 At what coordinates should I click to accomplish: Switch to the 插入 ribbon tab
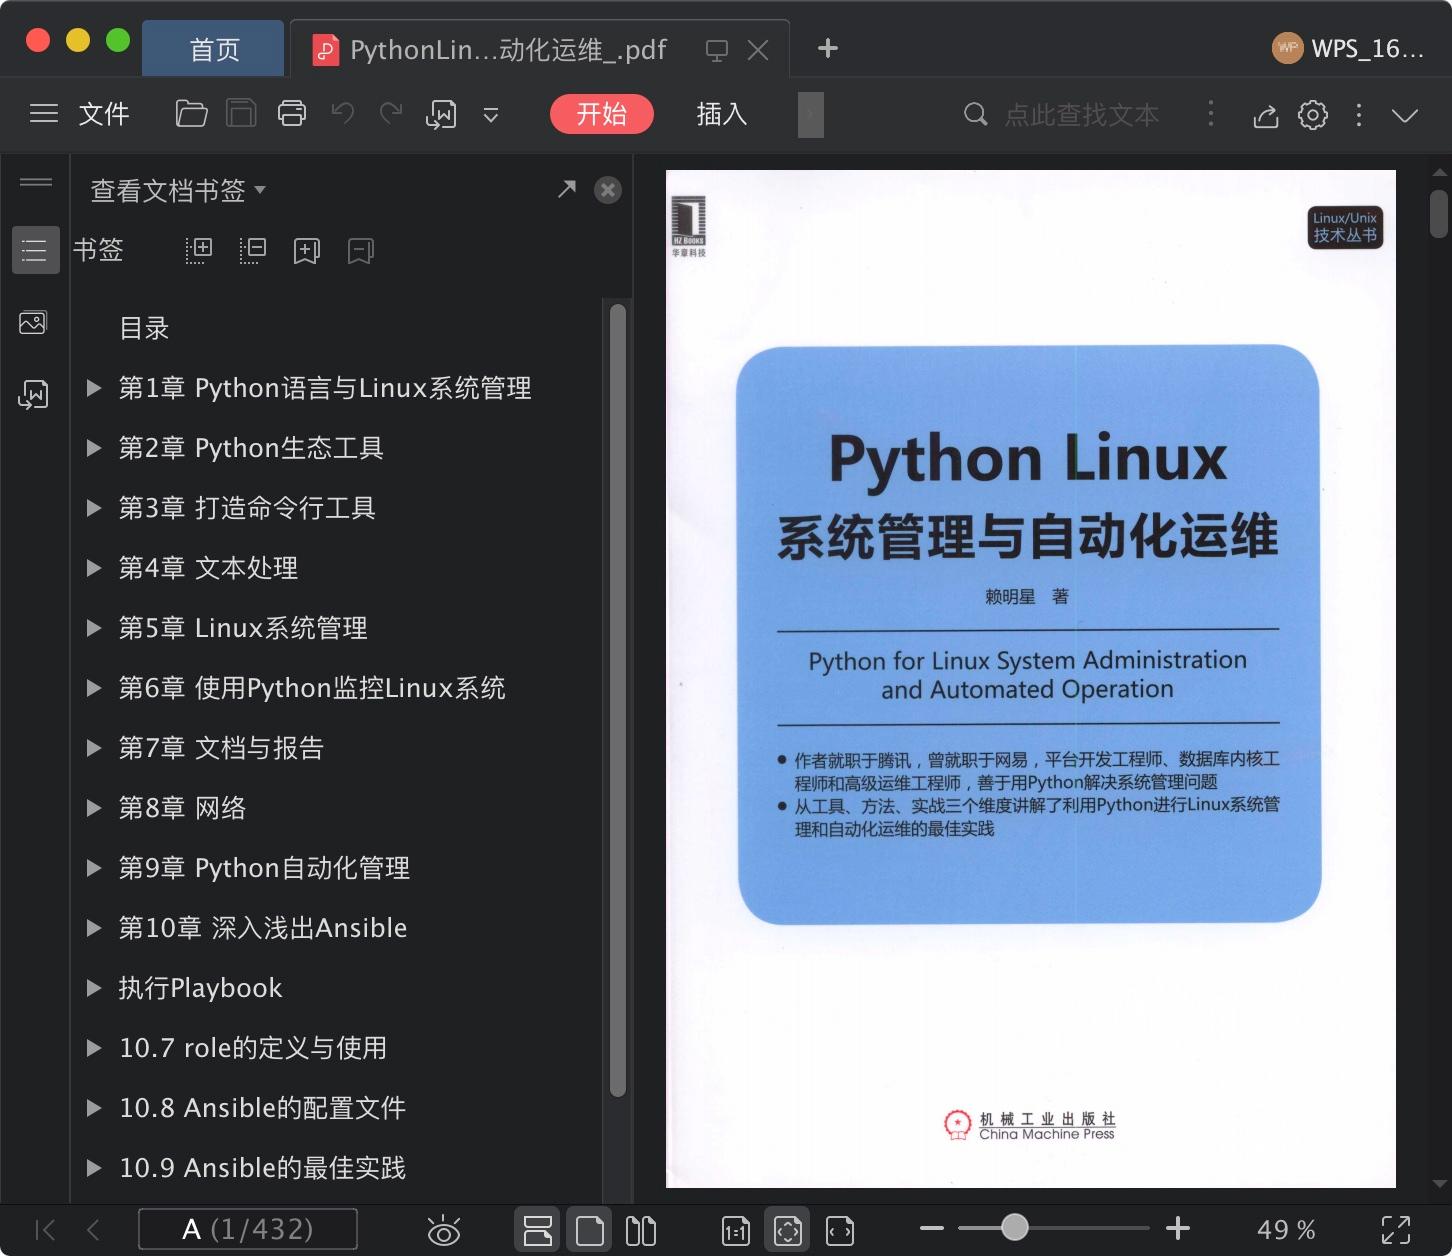pyautogui.click(x=722, y=114)
